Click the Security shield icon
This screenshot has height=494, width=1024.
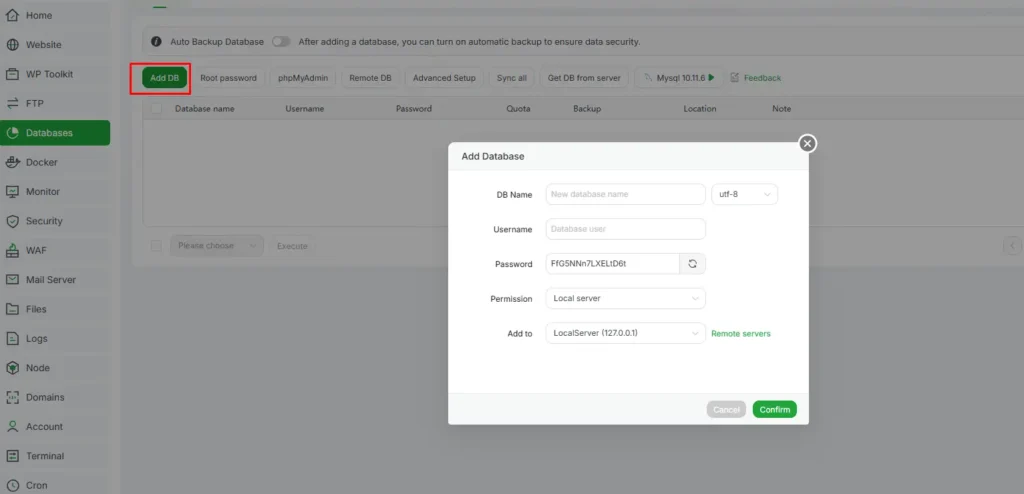(x=13, y=221)
